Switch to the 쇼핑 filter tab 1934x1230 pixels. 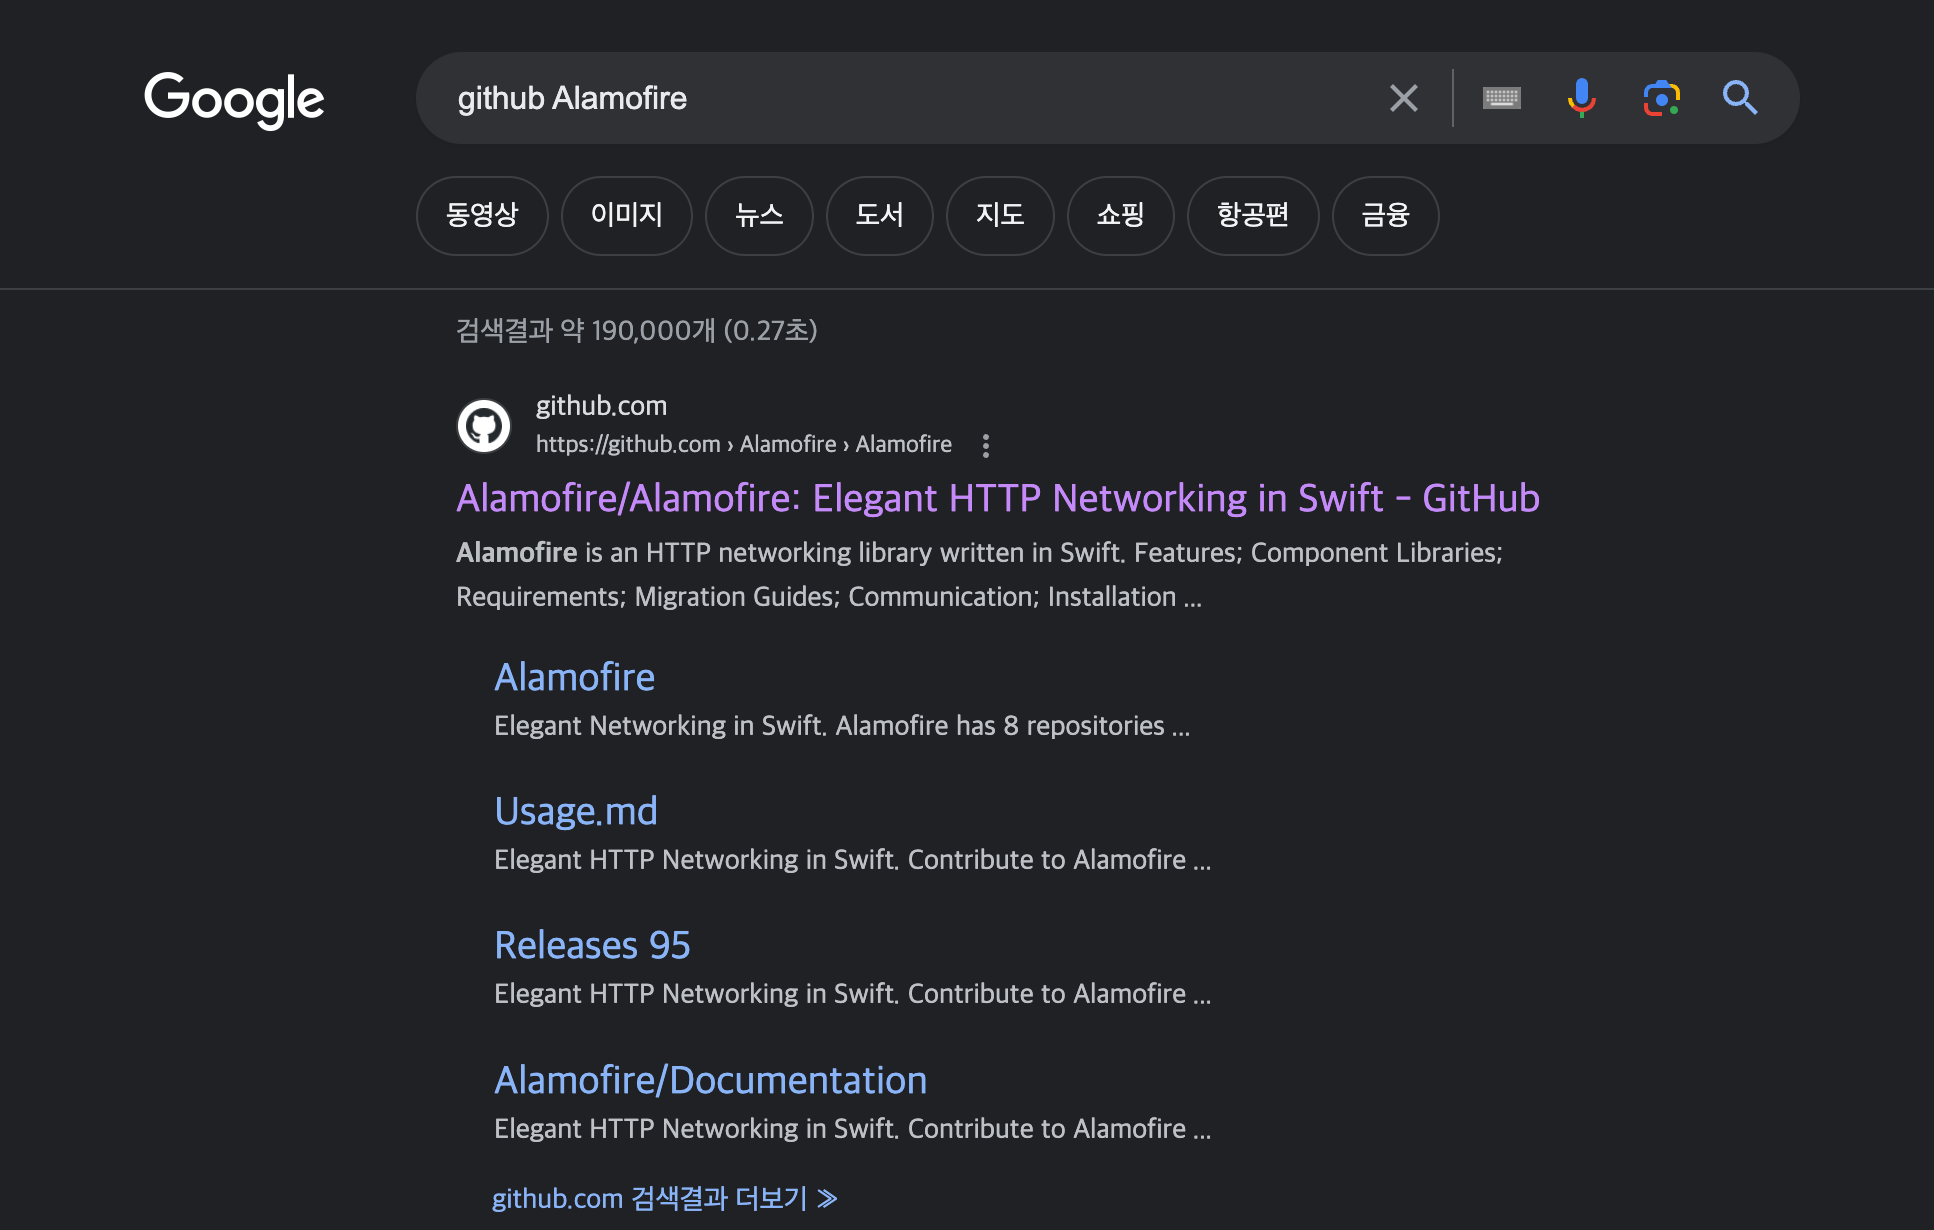tap(1121, 215)
